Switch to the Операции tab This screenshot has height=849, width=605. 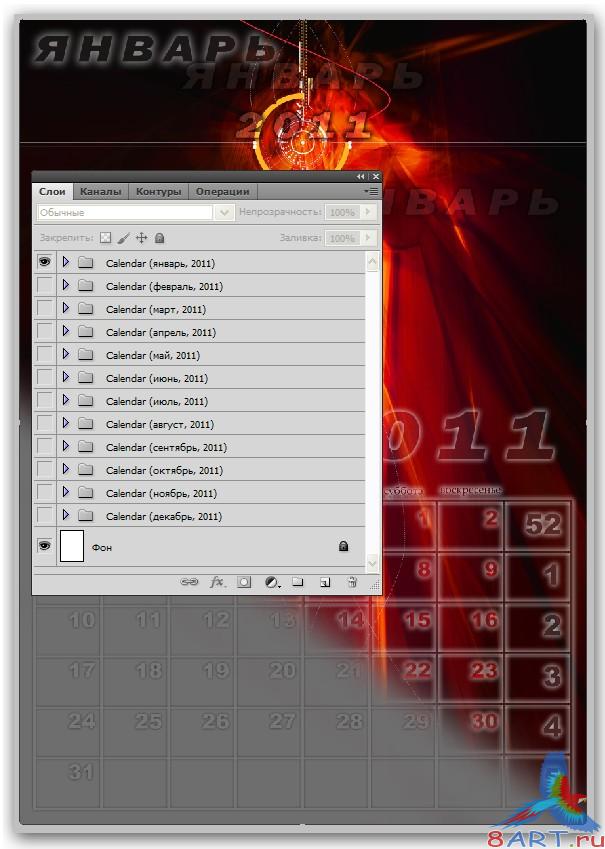pyautogui.click(x=222, y=191)
